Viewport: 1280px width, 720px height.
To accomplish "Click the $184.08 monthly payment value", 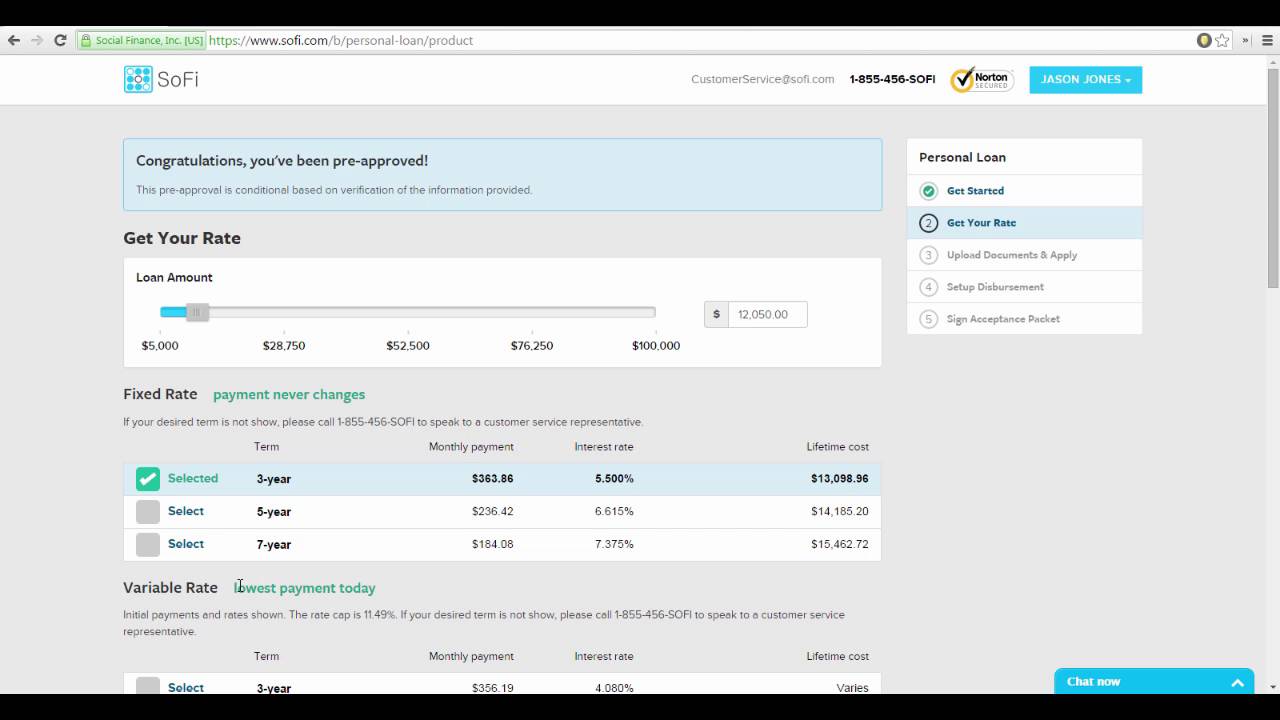I will (x=492, y=545).
